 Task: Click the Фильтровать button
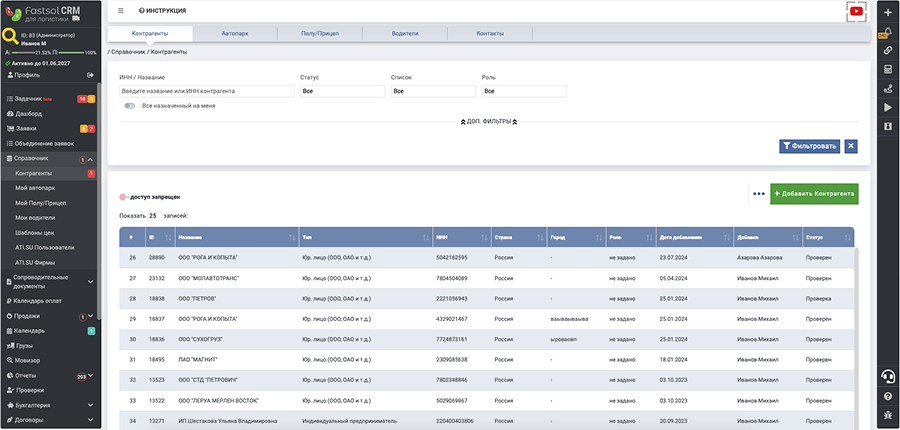click(809, 146)
